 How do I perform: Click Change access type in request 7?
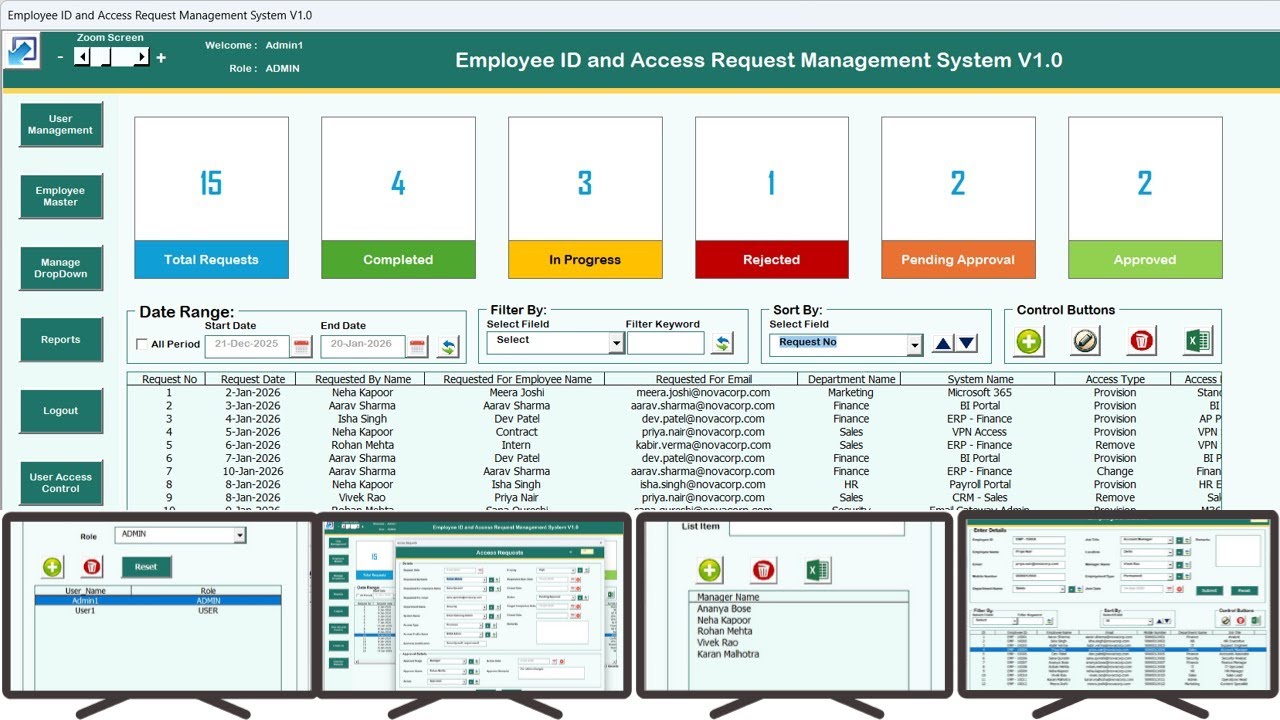1114,471
